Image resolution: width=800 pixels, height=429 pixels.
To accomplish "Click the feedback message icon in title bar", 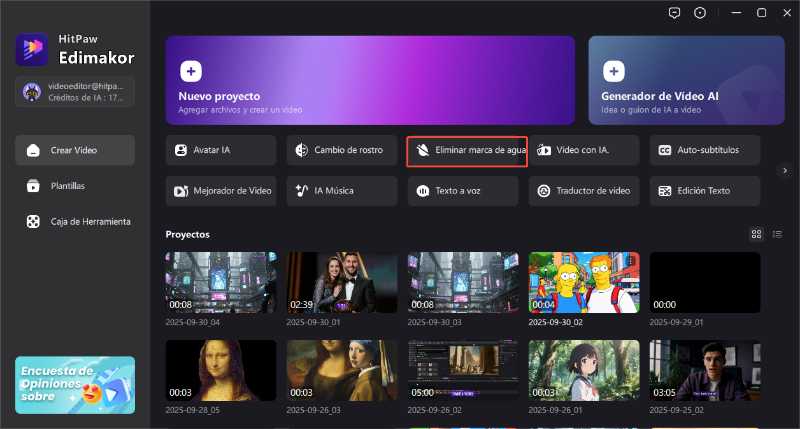I will click(x=674, y=13).
